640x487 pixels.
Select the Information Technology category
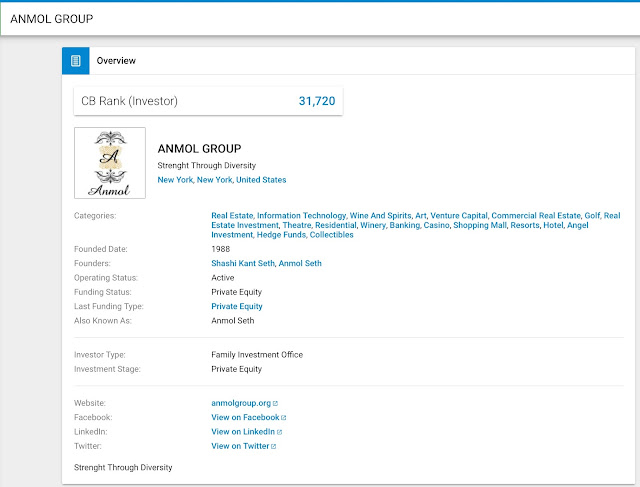click(301, 216)
